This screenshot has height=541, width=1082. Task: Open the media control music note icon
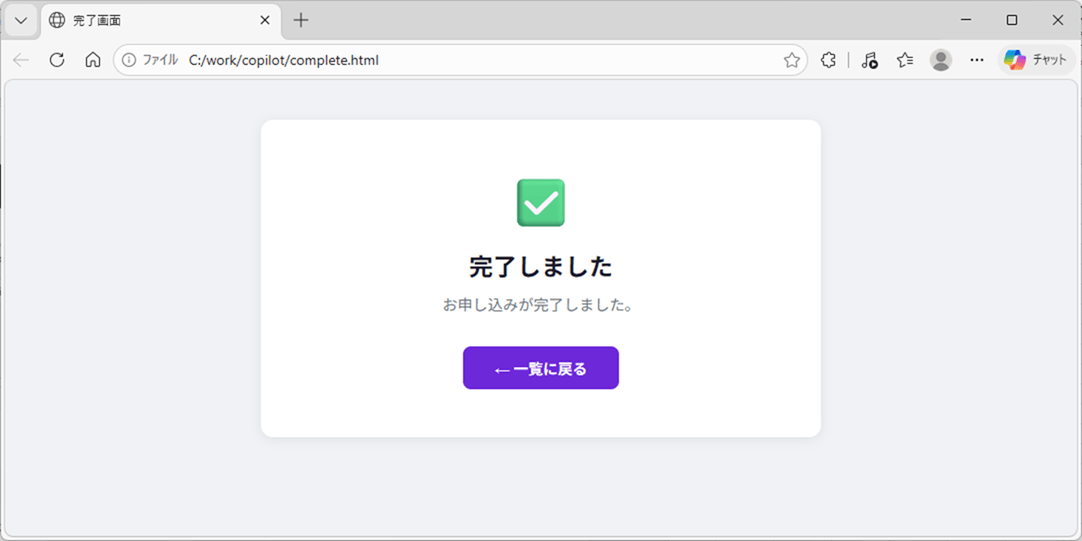click(869, 60)
